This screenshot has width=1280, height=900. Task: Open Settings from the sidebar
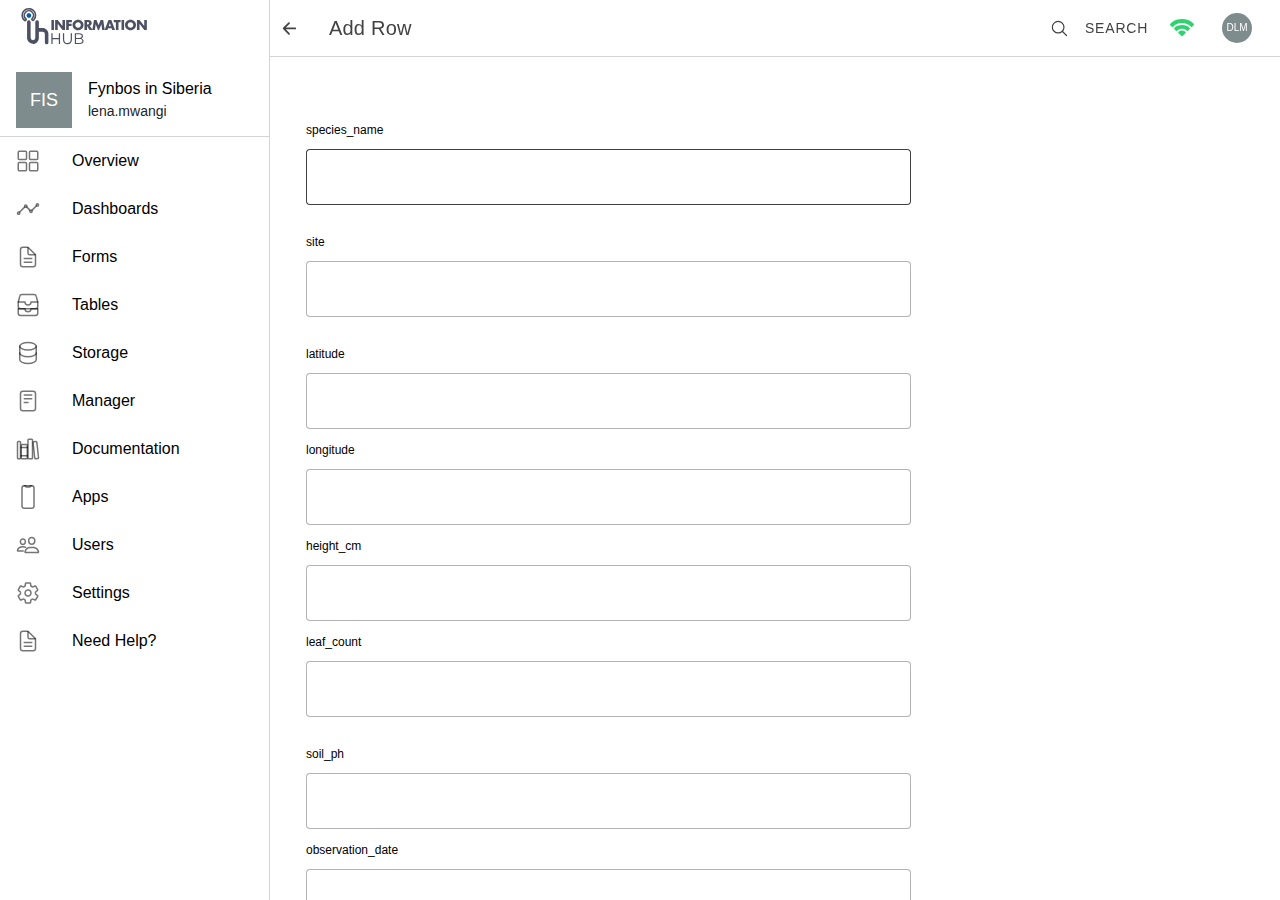point(101,593)
